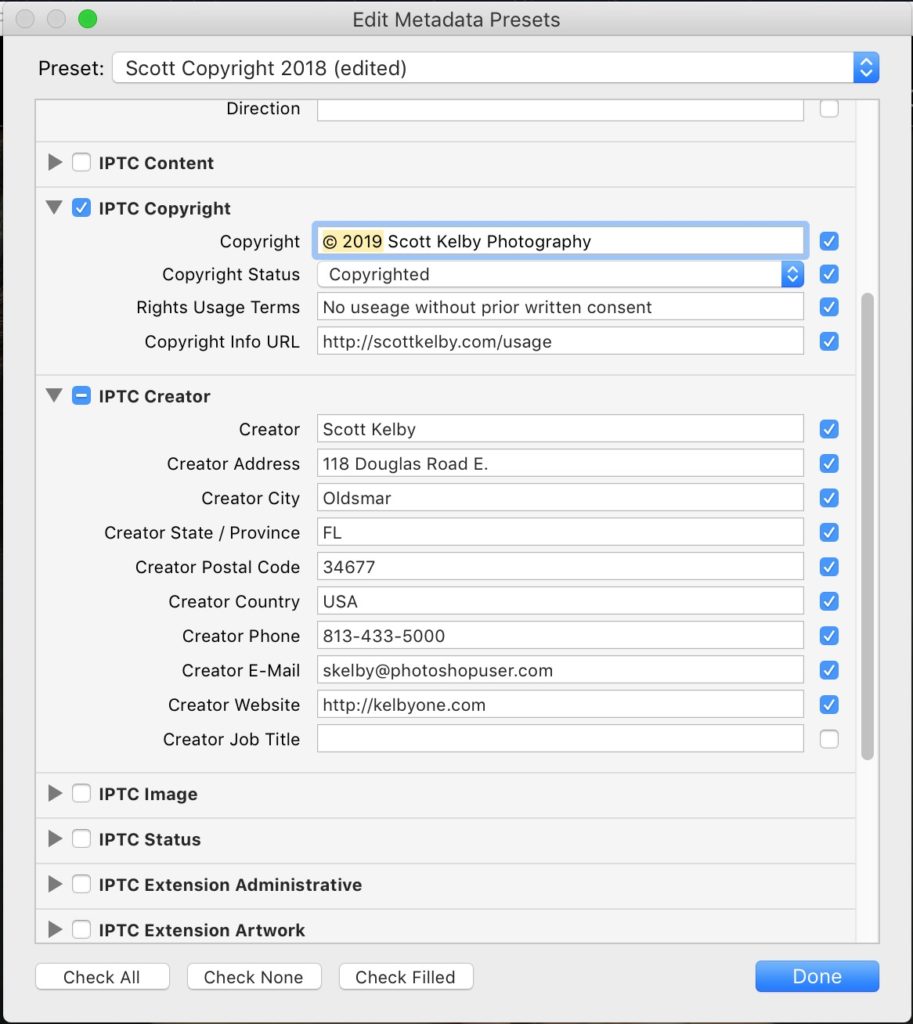The width and height of the screenshot is (913, 1024).
Task: Uncheck the Rights Usage Terms checkbox
Action: (829, 307)
